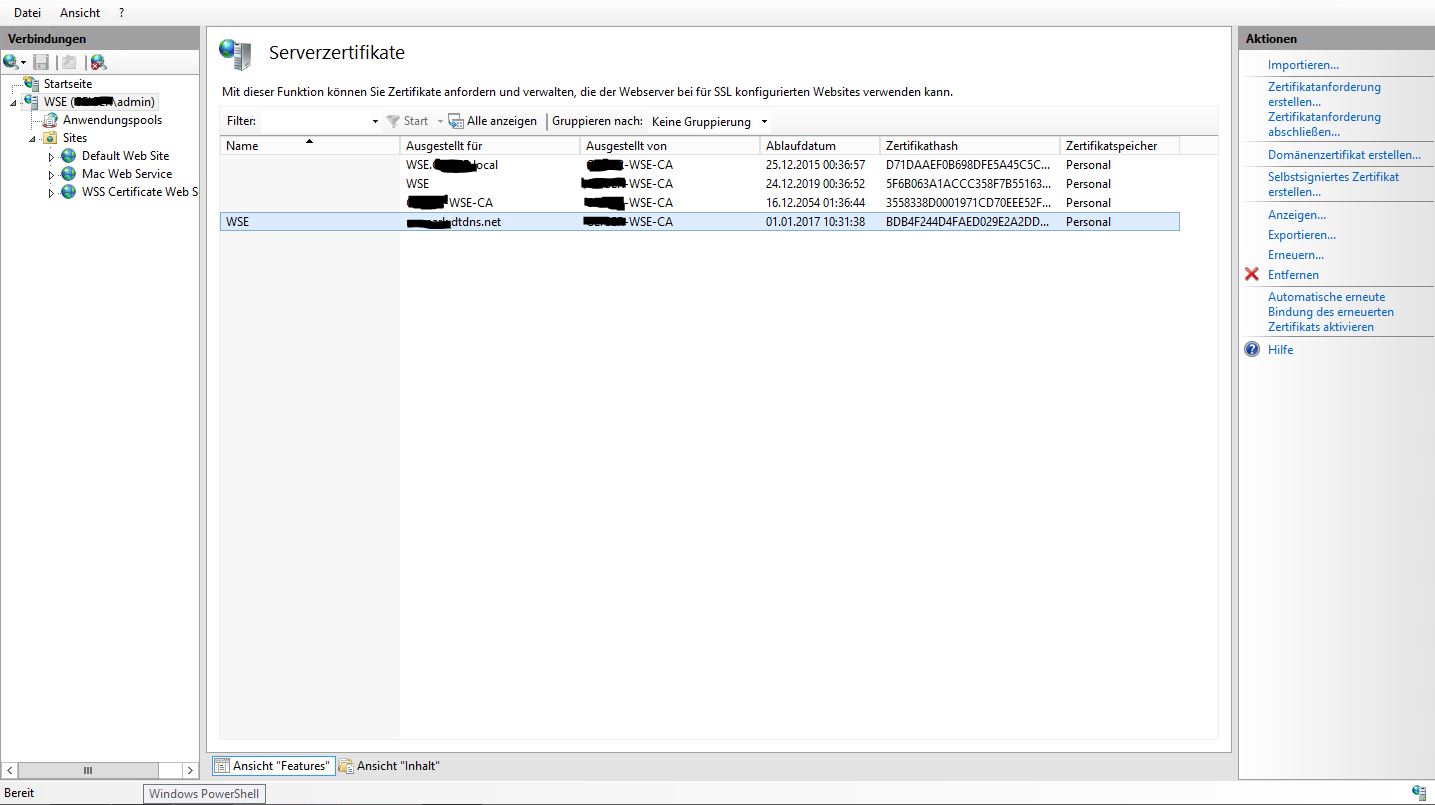
Task: Expand WSS Certificate Web Service node
Action: (x=51, y=193)
